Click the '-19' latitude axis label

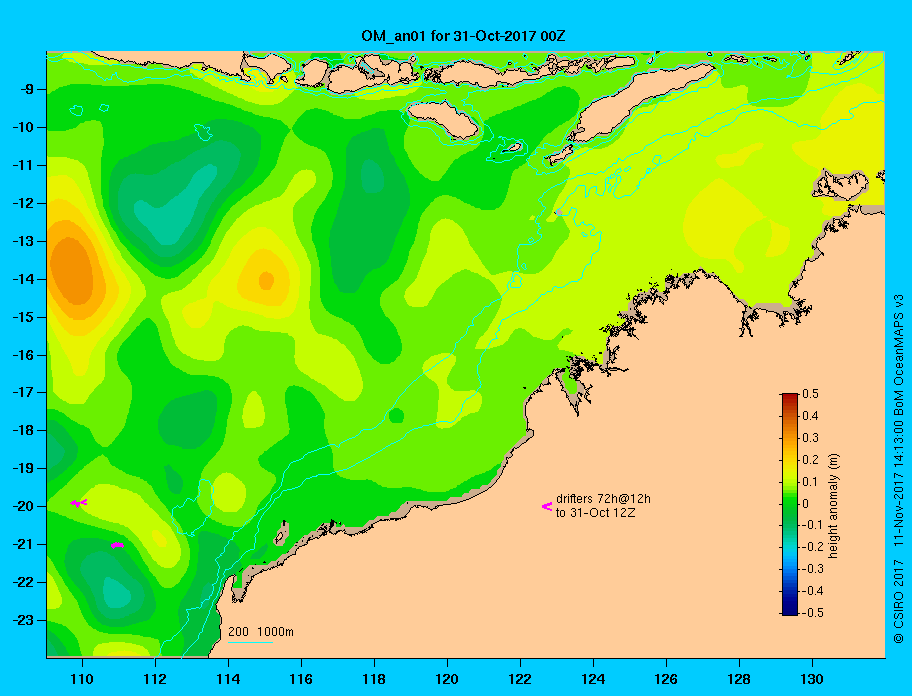24,469
